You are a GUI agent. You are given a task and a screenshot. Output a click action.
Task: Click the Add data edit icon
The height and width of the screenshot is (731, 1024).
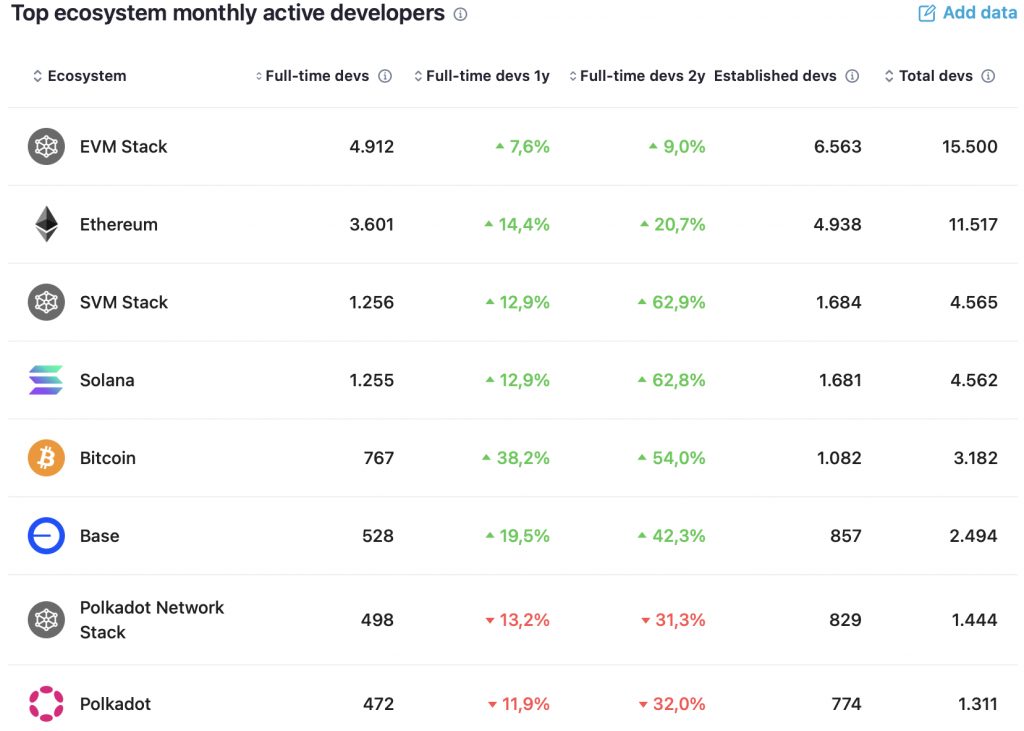coord(927,13)
